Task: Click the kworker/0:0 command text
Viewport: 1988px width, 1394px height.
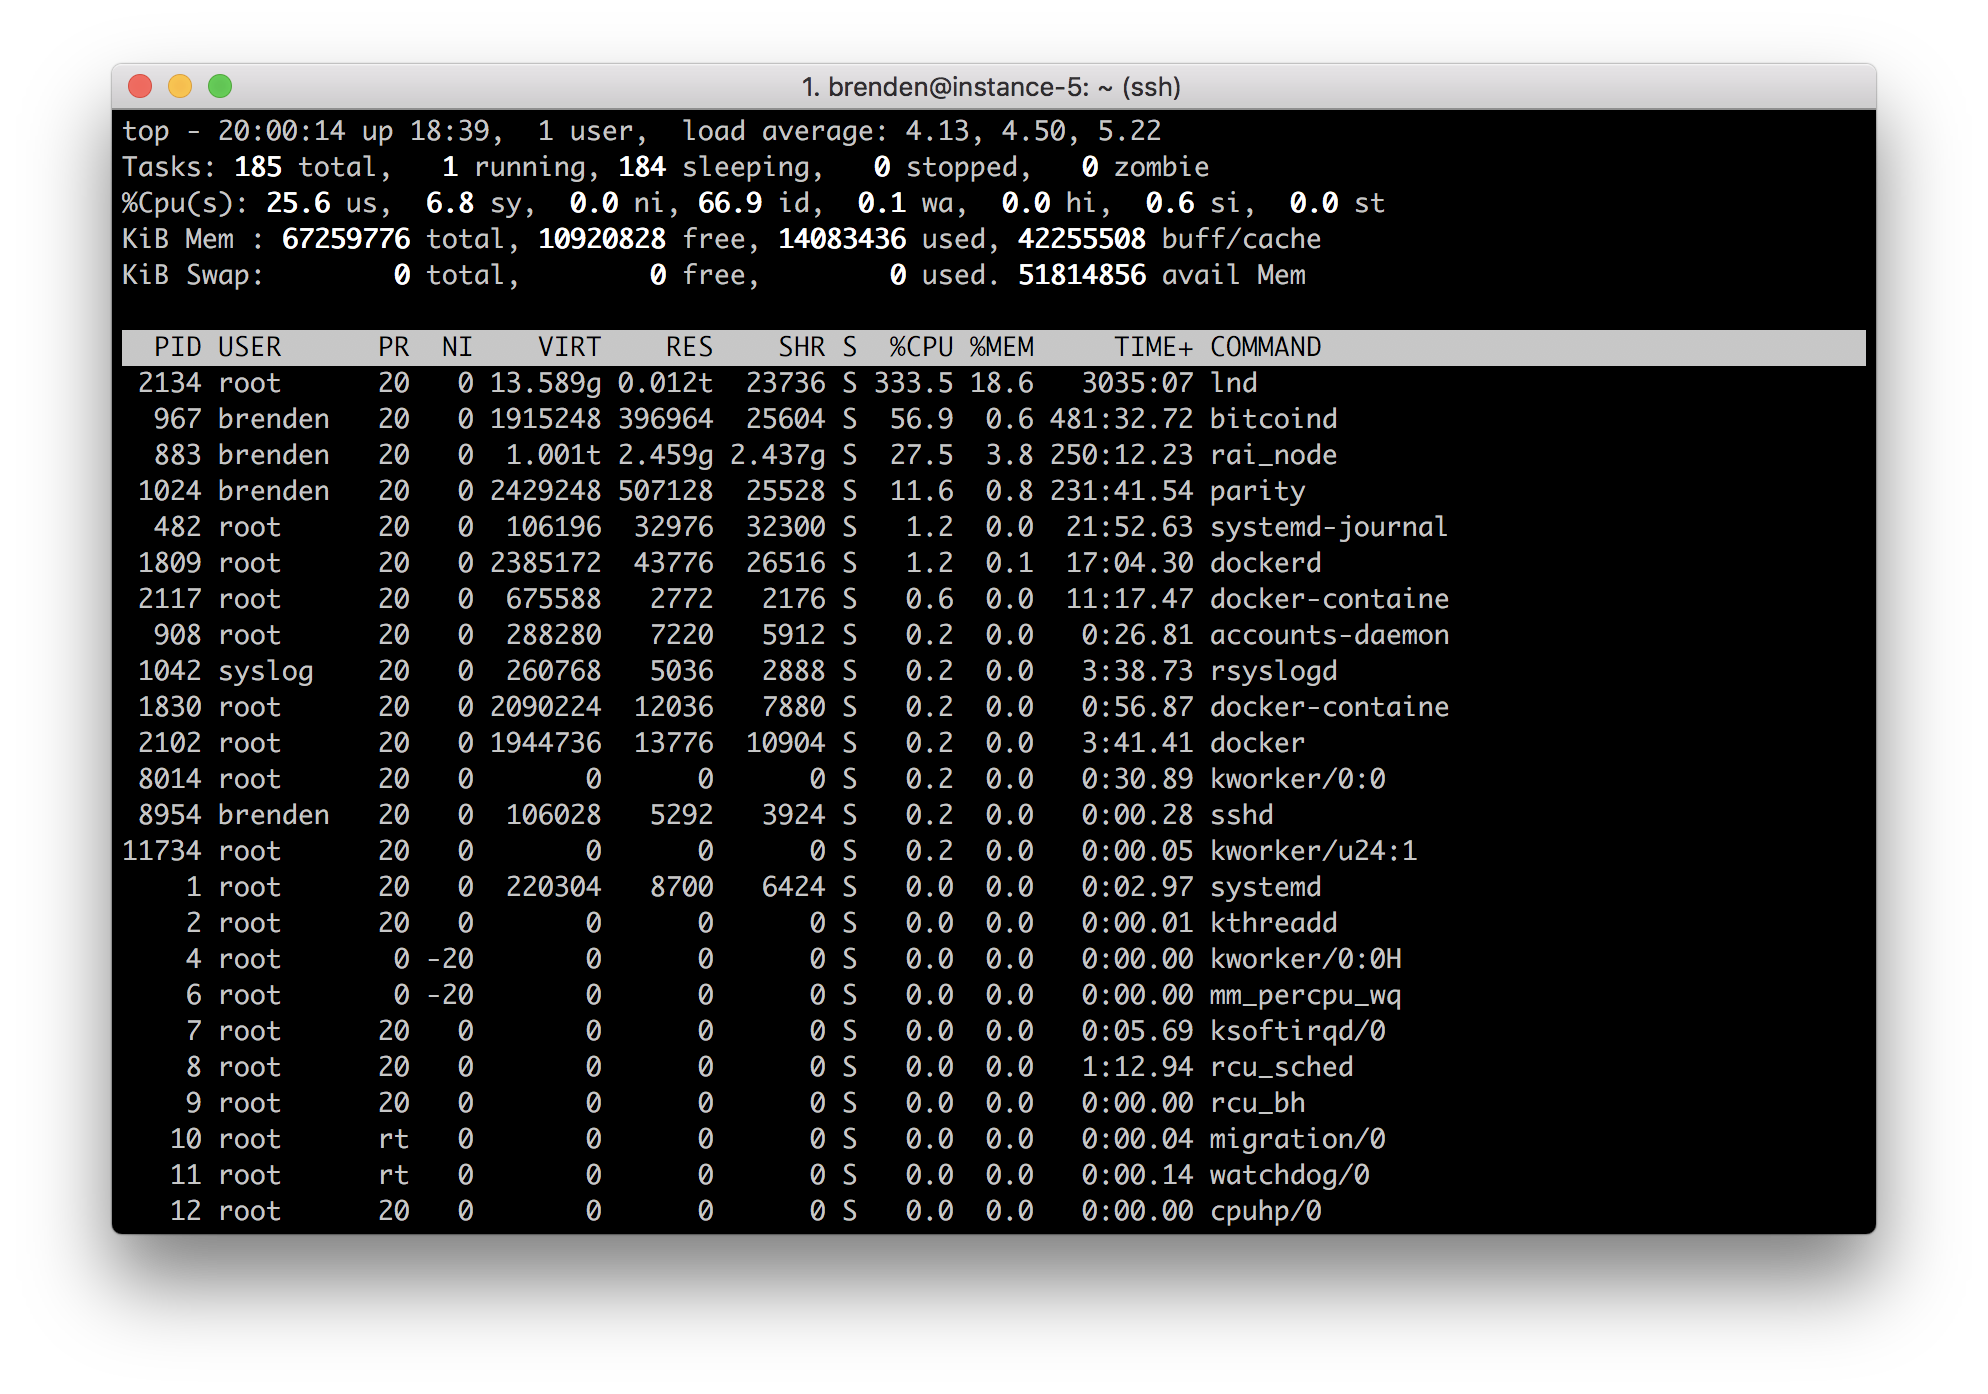Action: [x=1297, y=779]
